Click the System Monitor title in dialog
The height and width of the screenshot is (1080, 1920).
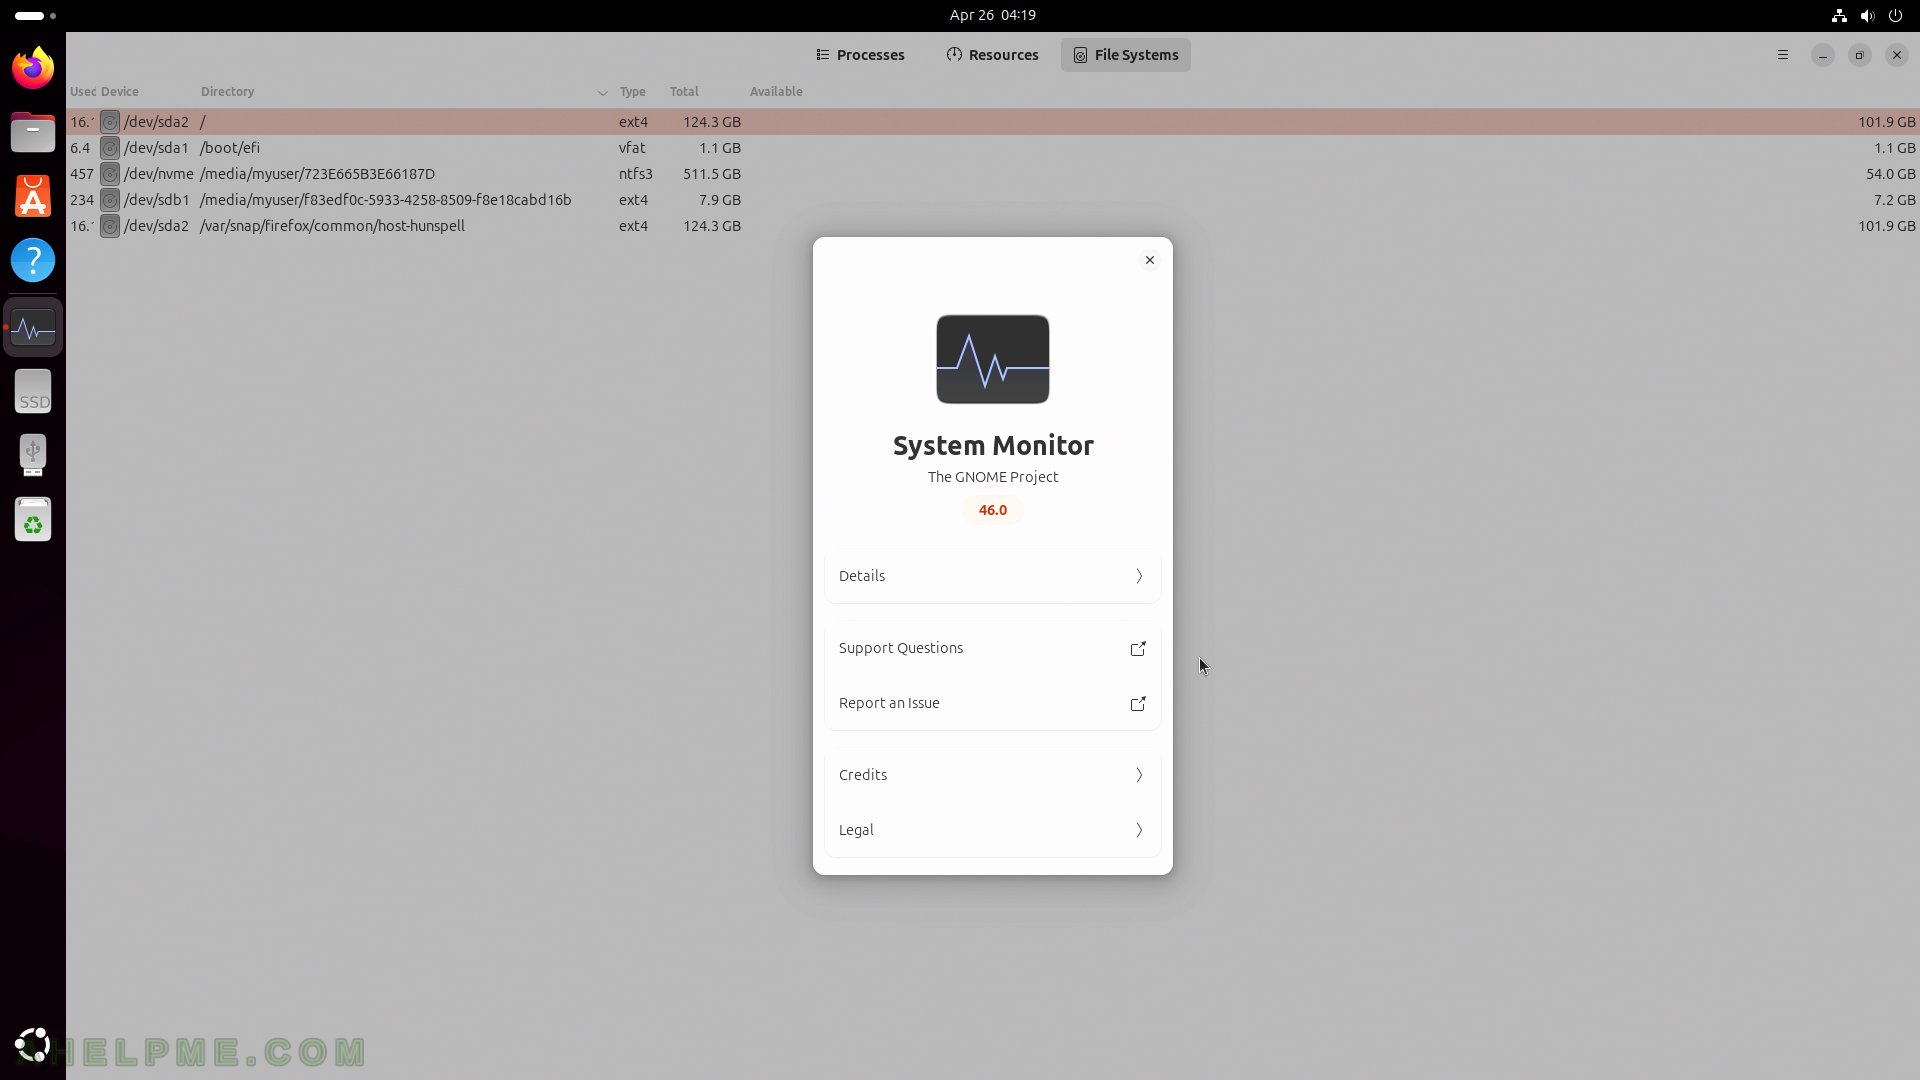(993, 446)
